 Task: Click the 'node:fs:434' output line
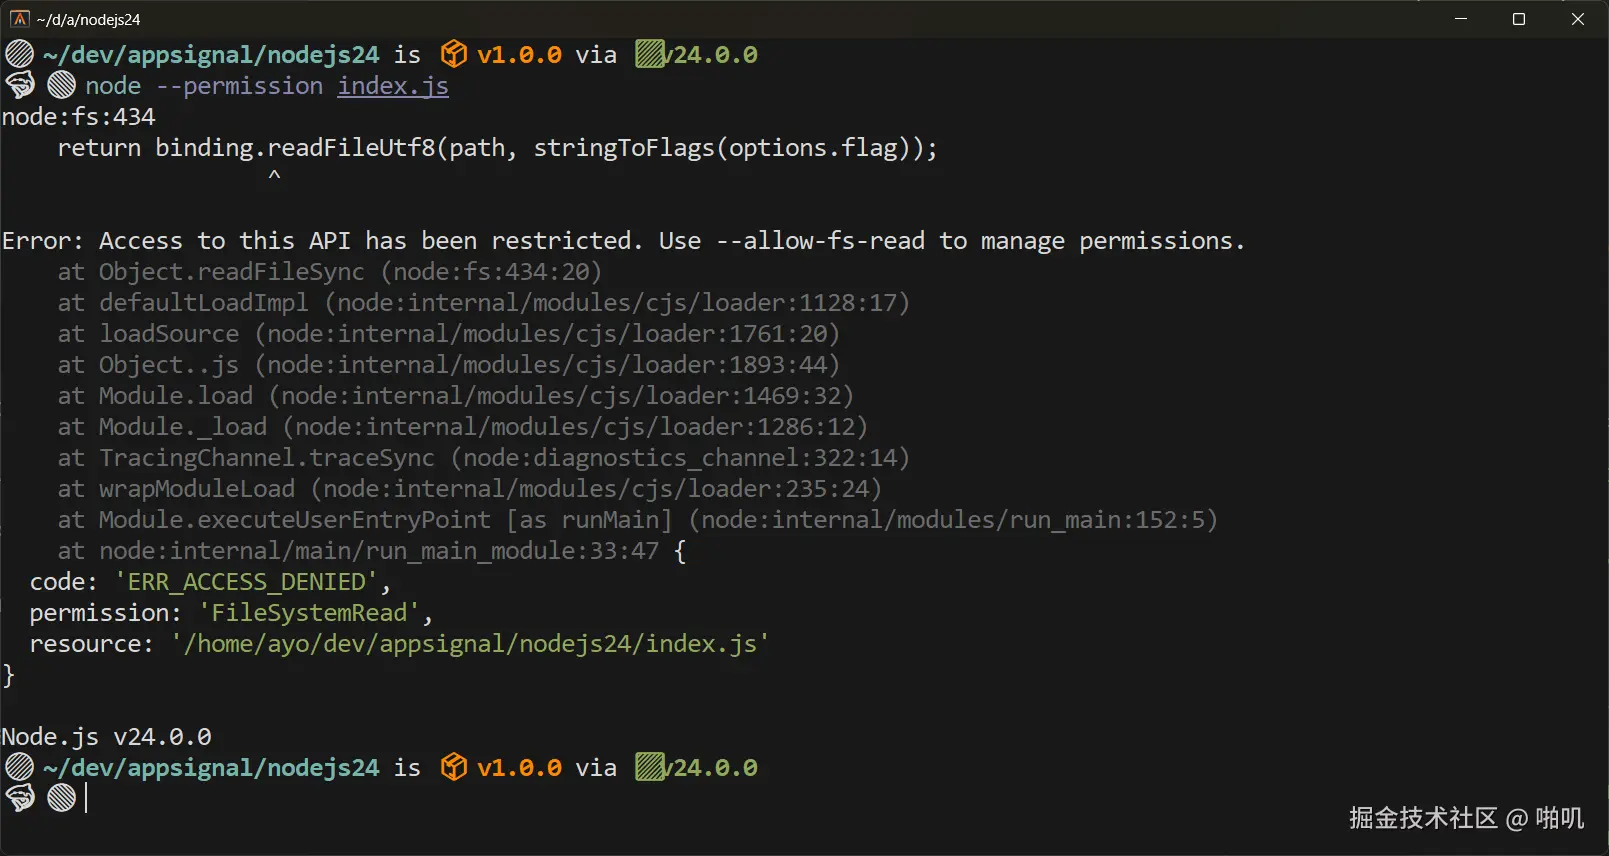point(79,117)
